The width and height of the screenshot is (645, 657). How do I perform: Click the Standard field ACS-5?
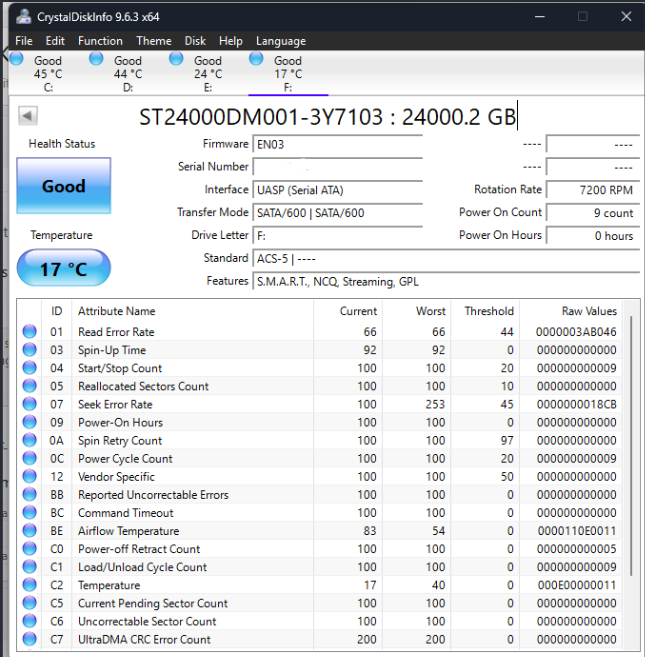click(446, 259)
